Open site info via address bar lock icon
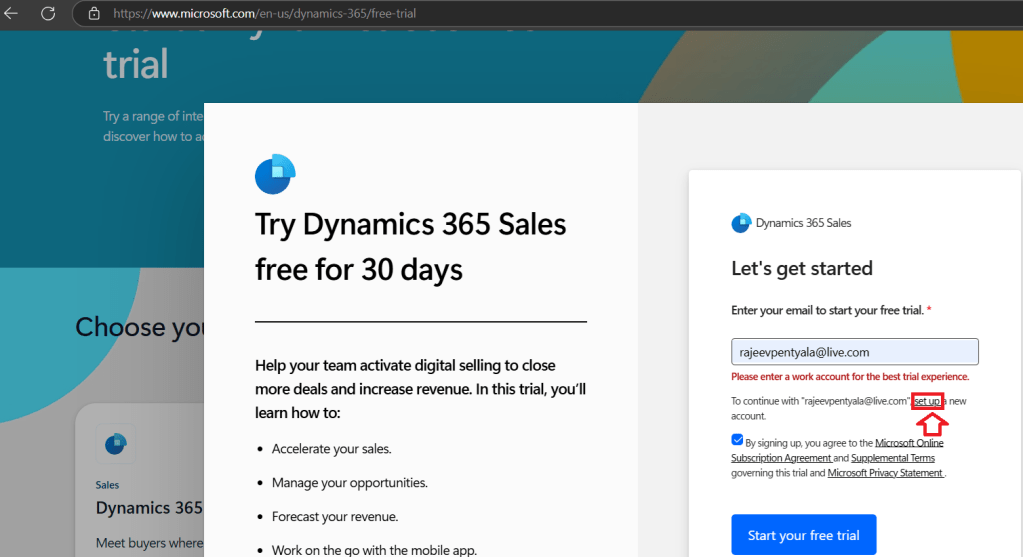This screenshot has height=557, width=1023. pos(94,14)
